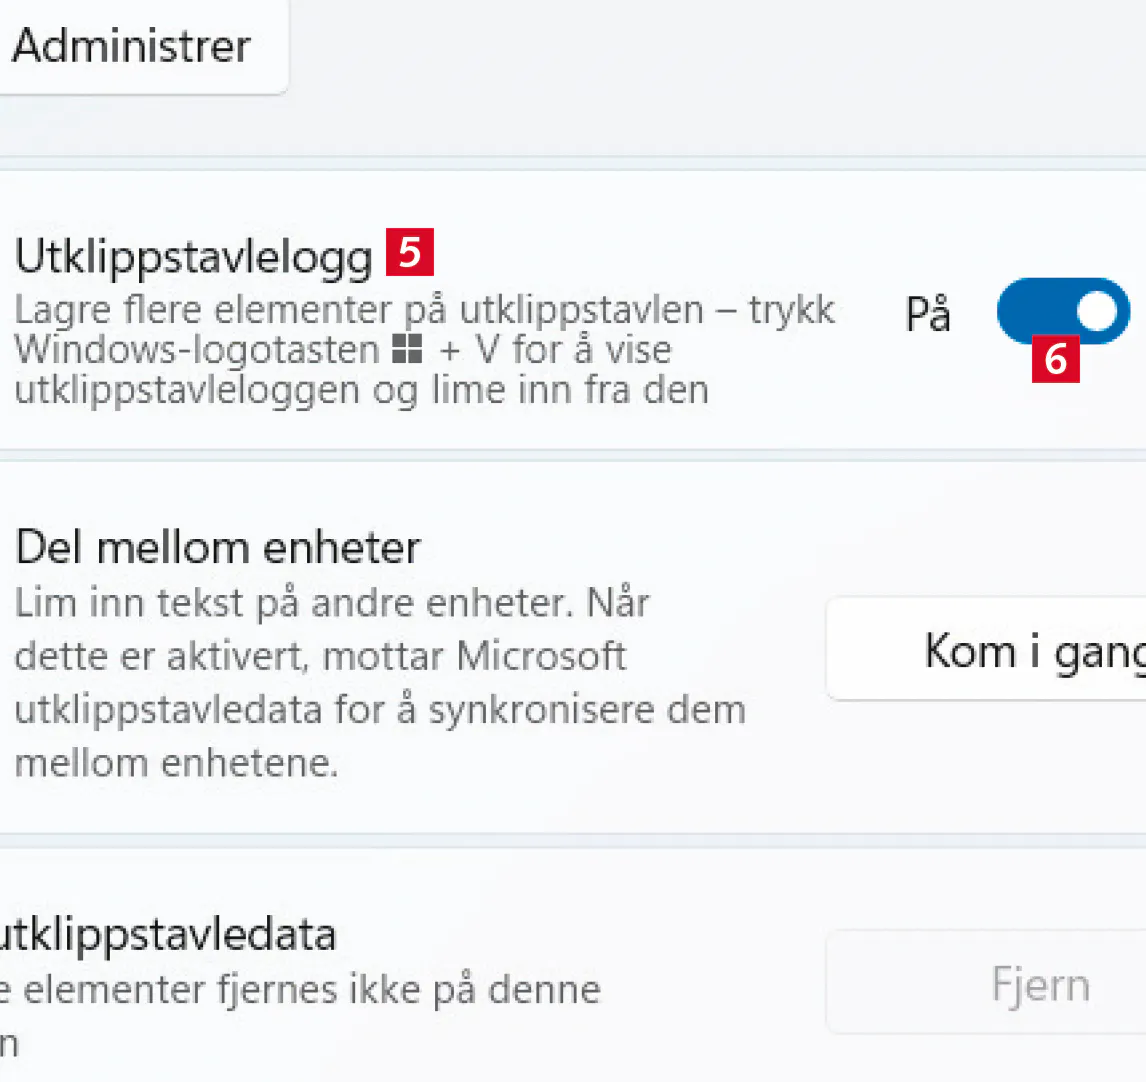The width and height of the screenshot is (1146, 1082).
Task: Click the 'Windows-logotasten' text
Action: coord(197,350)
